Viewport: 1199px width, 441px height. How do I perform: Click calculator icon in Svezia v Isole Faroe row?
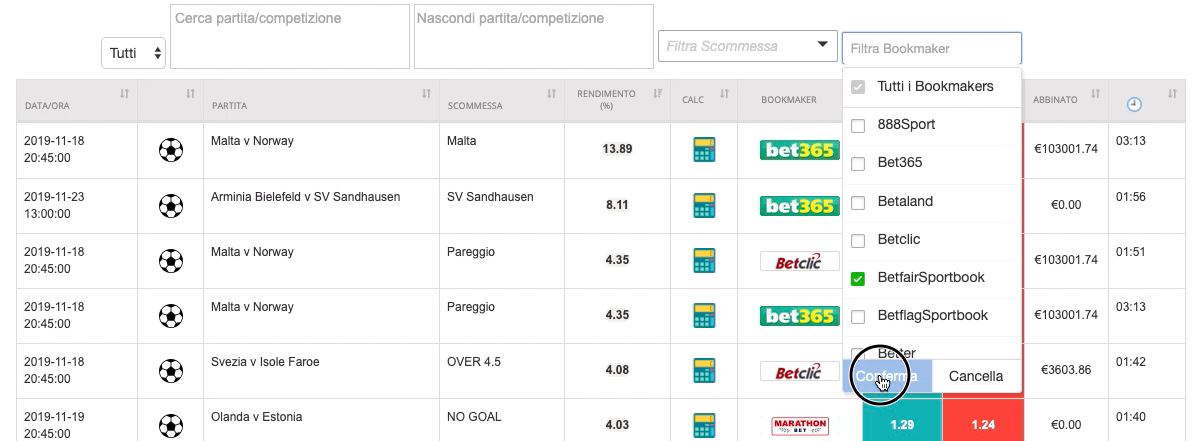(x=703, y=371)
